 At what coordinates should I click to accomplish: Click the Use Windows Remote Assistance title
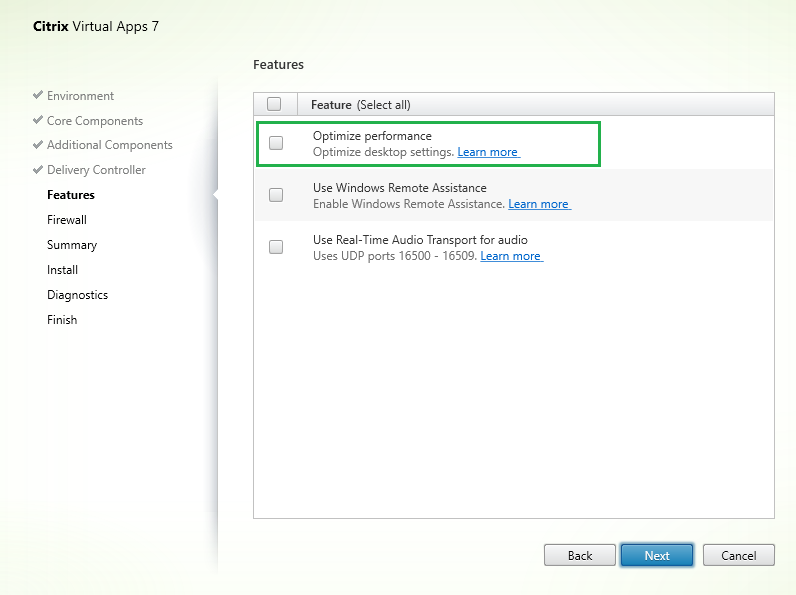coord(400,188)
